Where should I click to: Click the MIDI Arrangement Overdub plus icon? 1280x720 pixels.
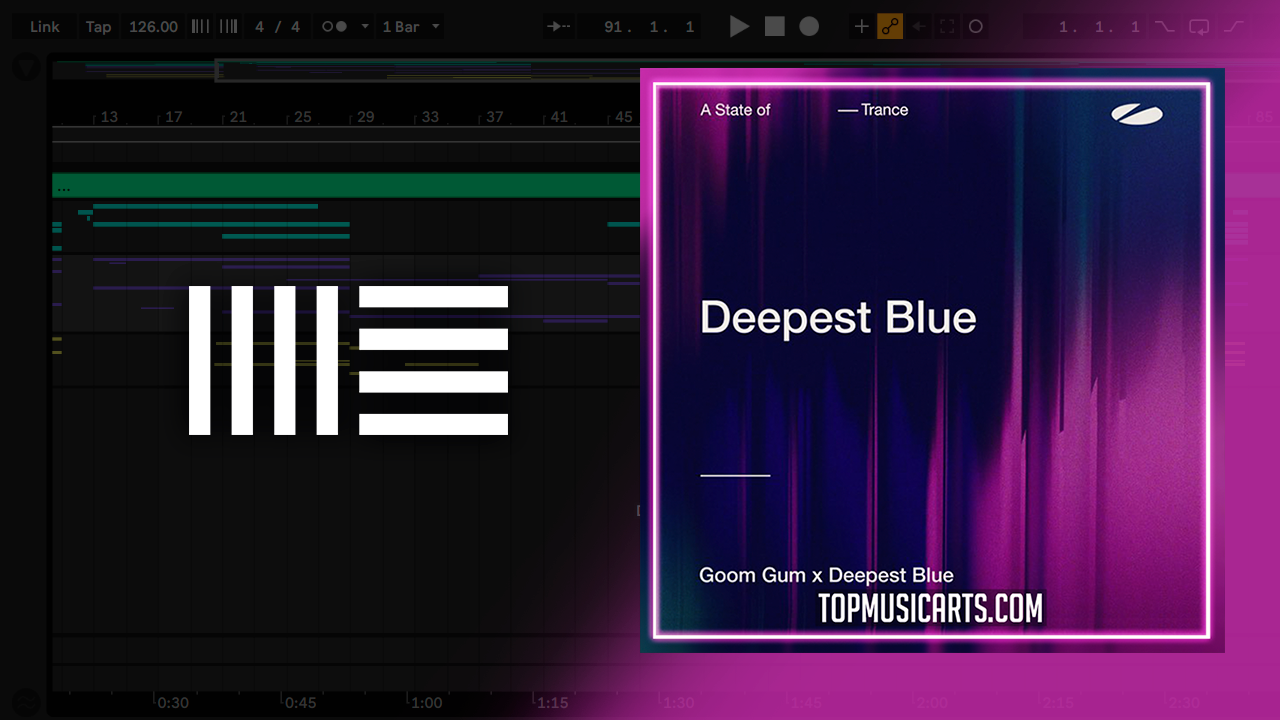click(x=861, y=27)
